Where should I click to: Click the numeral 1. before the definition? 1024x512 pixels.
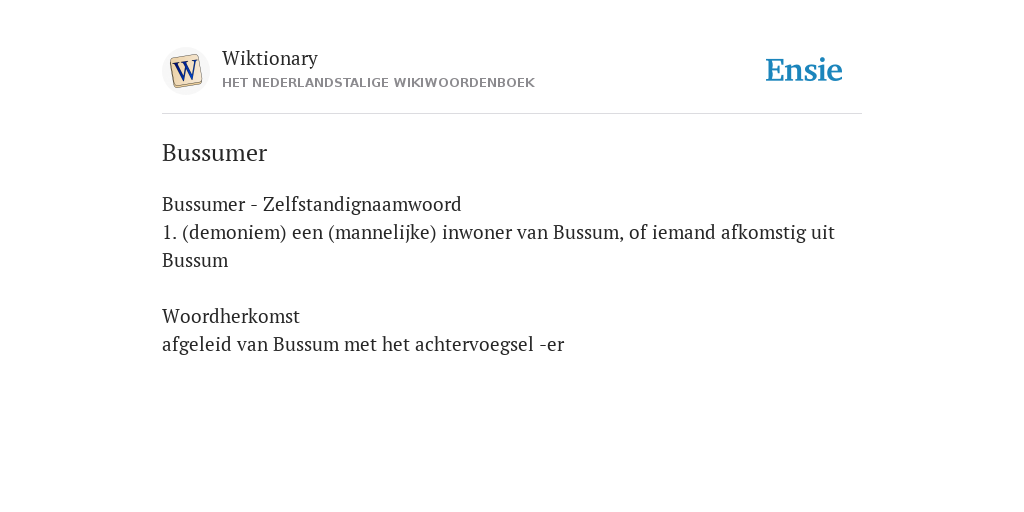point(169,232)
